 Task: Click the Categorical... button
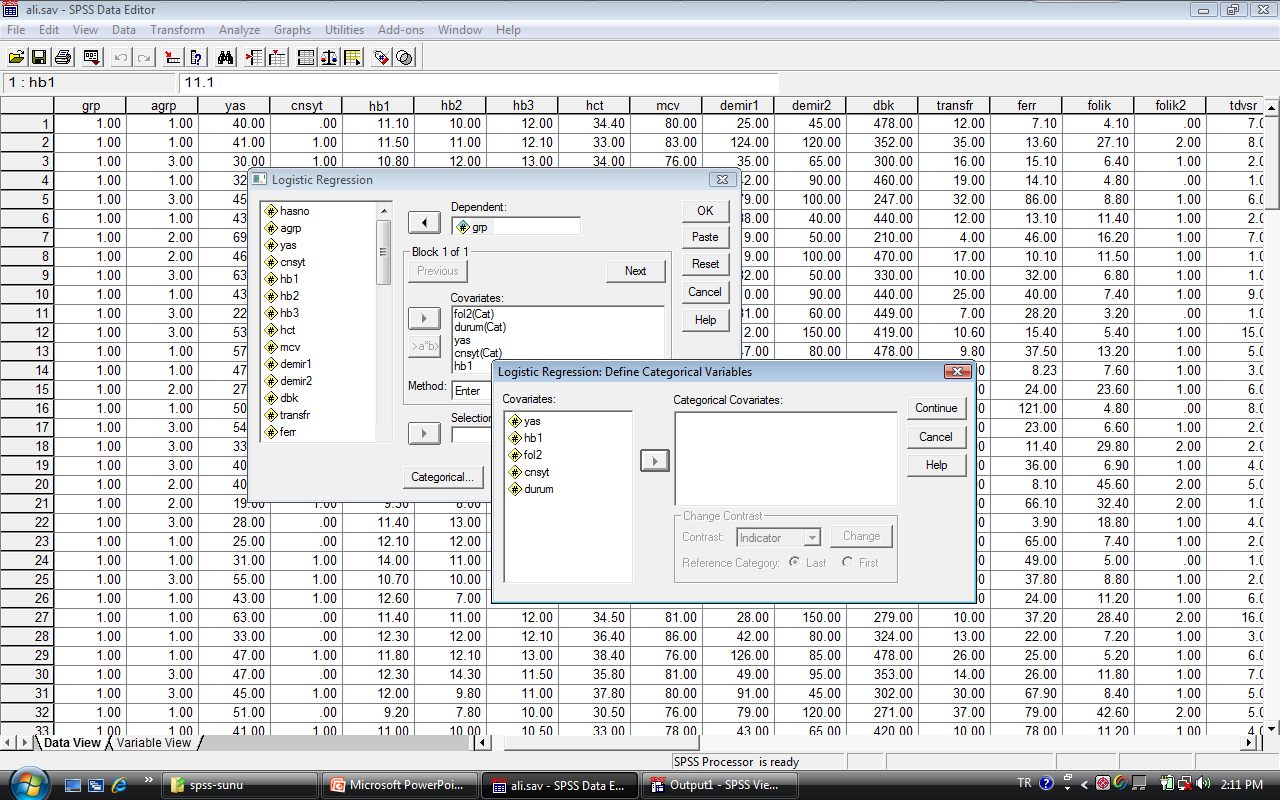pyautogui.click(x=443, y=477)
